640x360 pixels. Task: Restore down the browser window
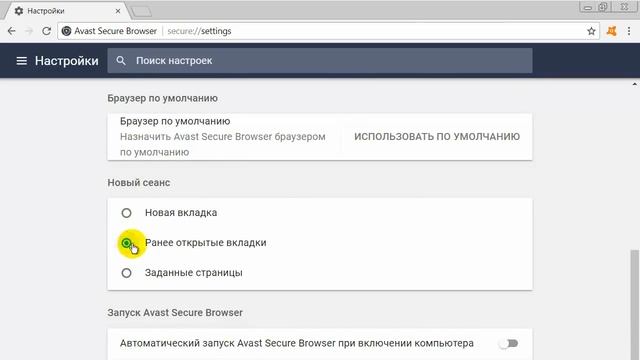click(x=603, y=7)
